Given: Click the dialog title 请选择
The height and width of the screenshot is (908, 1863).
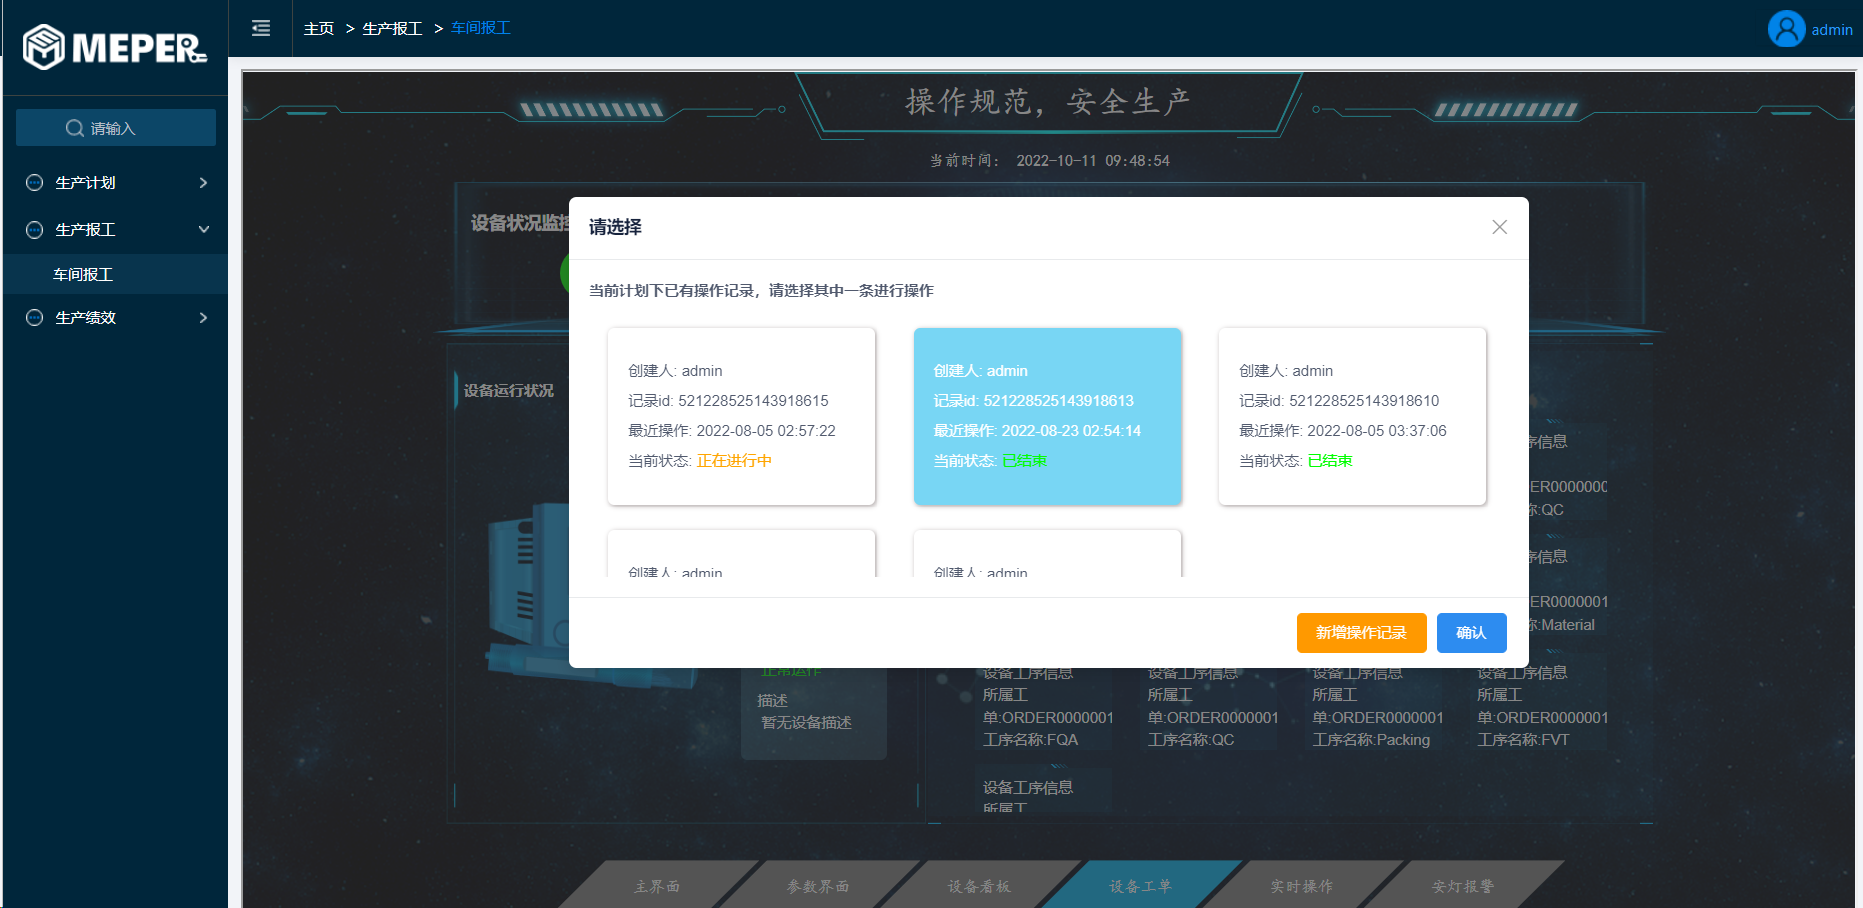Looking at the screenshot, I should point(615,227).
